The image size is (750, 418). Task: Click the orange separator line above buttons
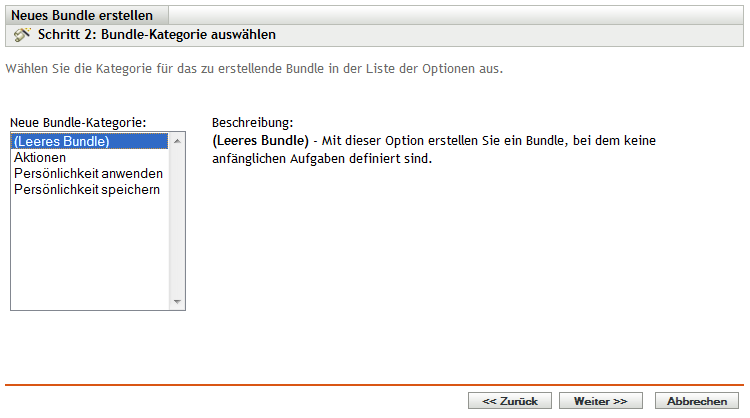375,384
